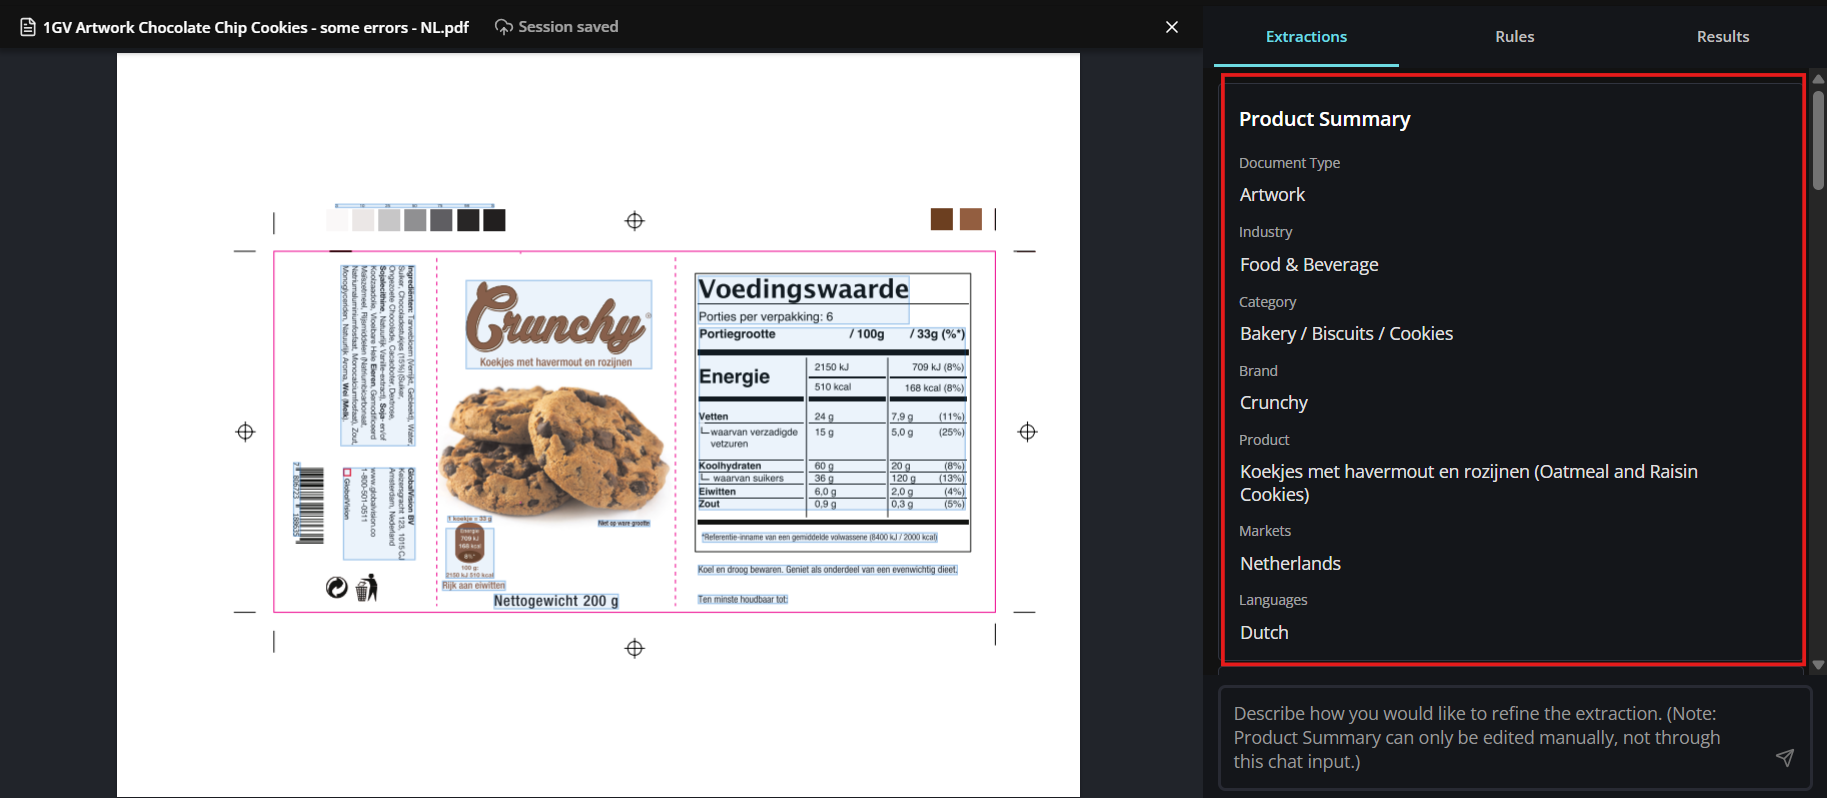
Task: Click the Extractions panel scrollbar thumb
Action: click(x=1818, y=139)
